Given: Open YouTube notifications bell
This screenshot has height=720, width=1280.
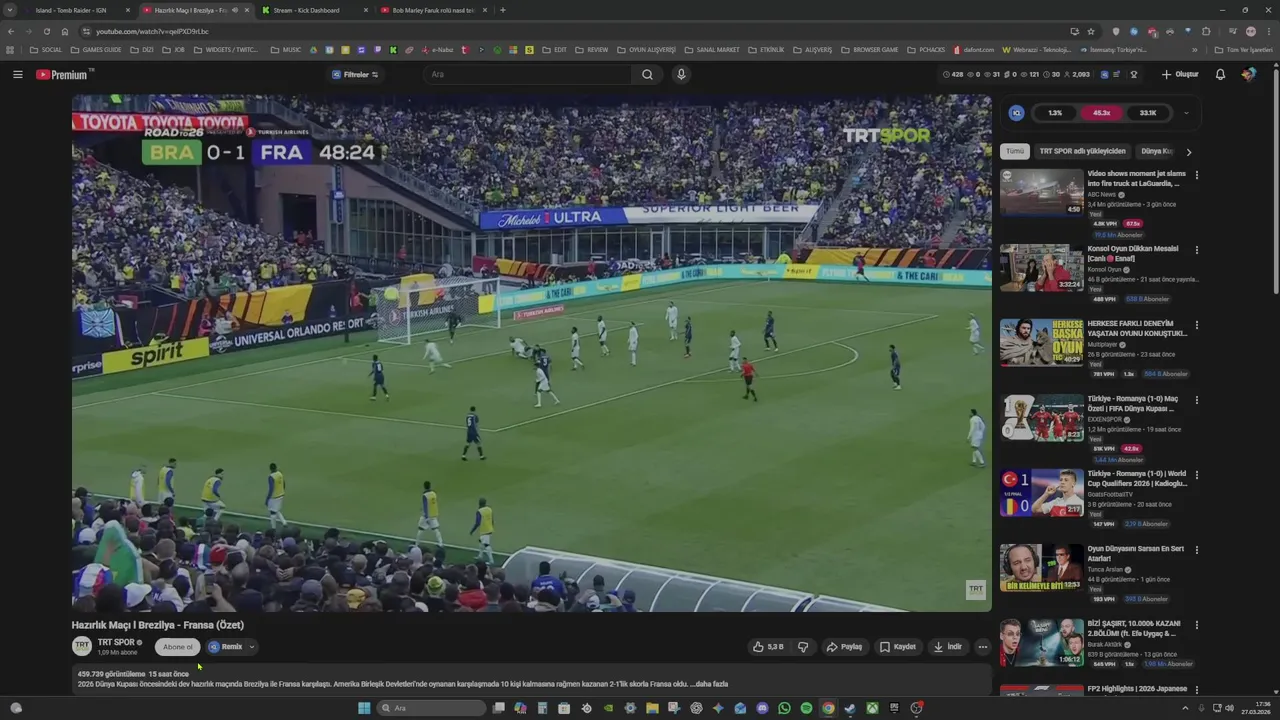Looking at the screenshot, I should pos(1220,74).
